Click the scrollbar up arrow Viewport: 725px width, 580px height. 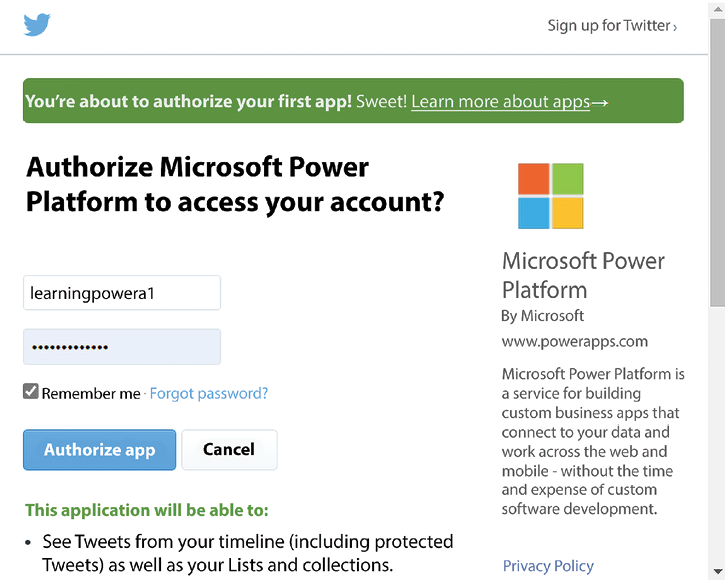(x=718, y=8)
